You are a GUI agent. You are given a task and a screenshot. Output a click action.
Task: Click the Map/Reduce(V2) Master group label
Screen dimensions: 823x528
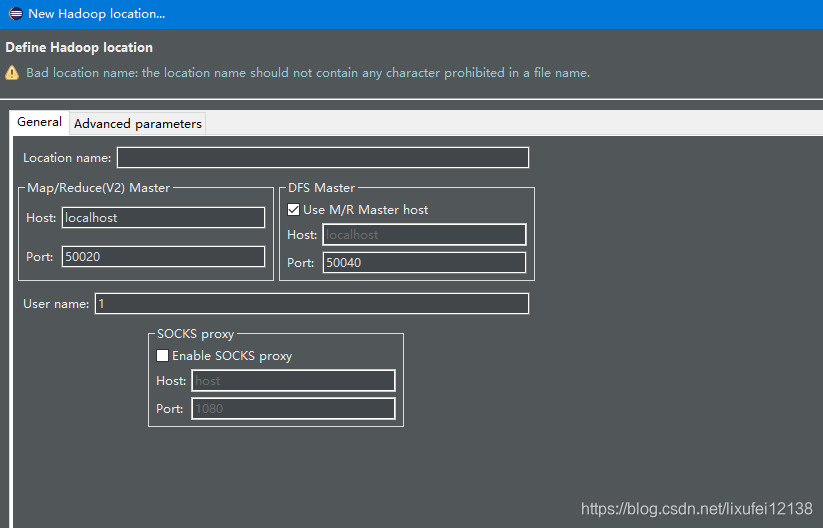pyautogui.click(x=98, y=188)
